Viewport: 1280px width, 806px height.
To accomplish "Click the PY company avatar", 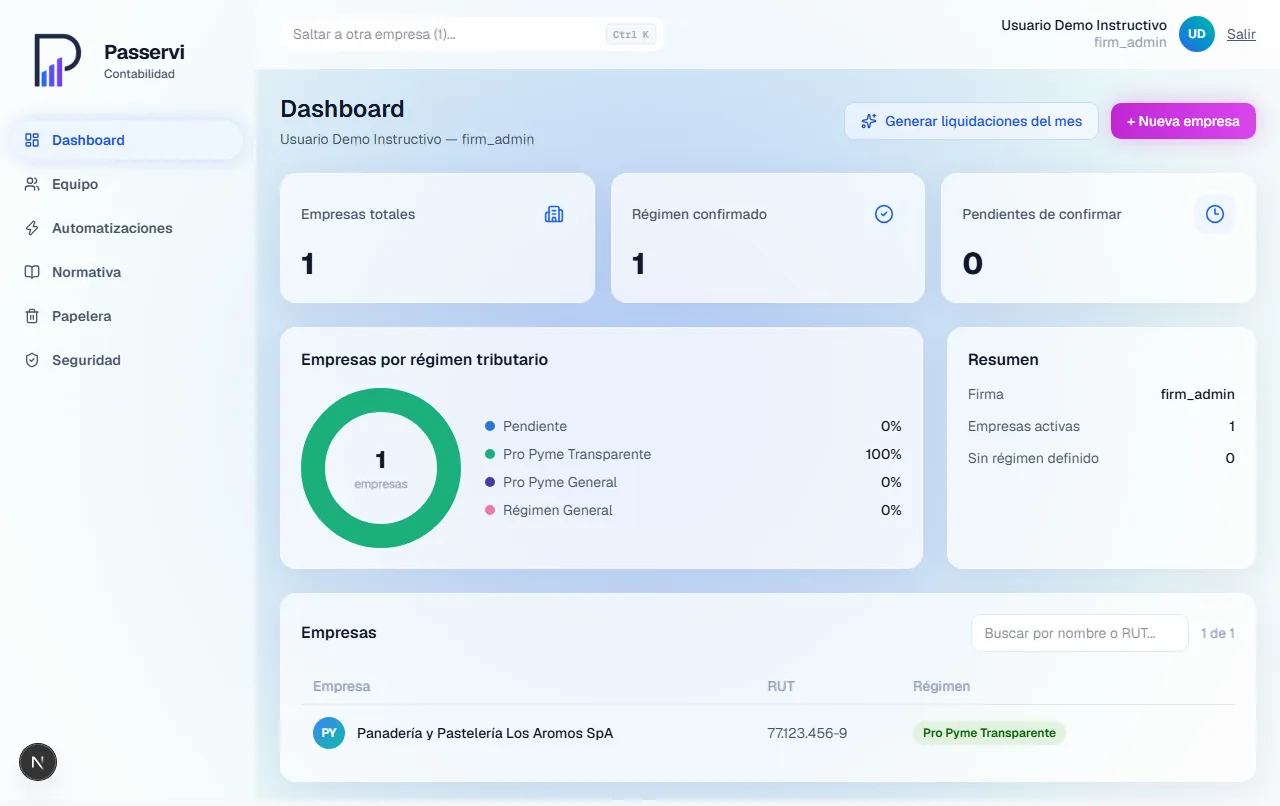I will coord(329,733).
